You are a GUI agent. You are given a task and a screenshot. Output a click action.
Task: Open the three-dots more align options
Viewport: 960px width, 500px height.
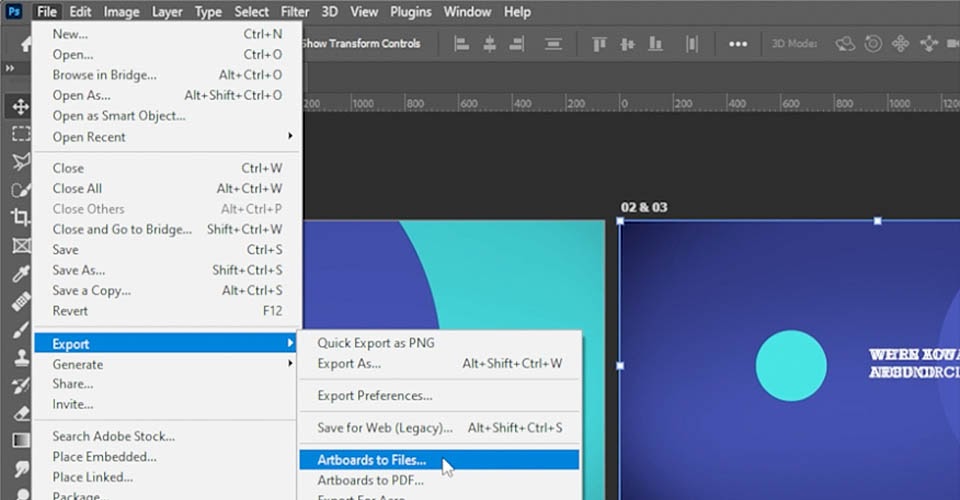pyautogui.click(x=738, y=44)
